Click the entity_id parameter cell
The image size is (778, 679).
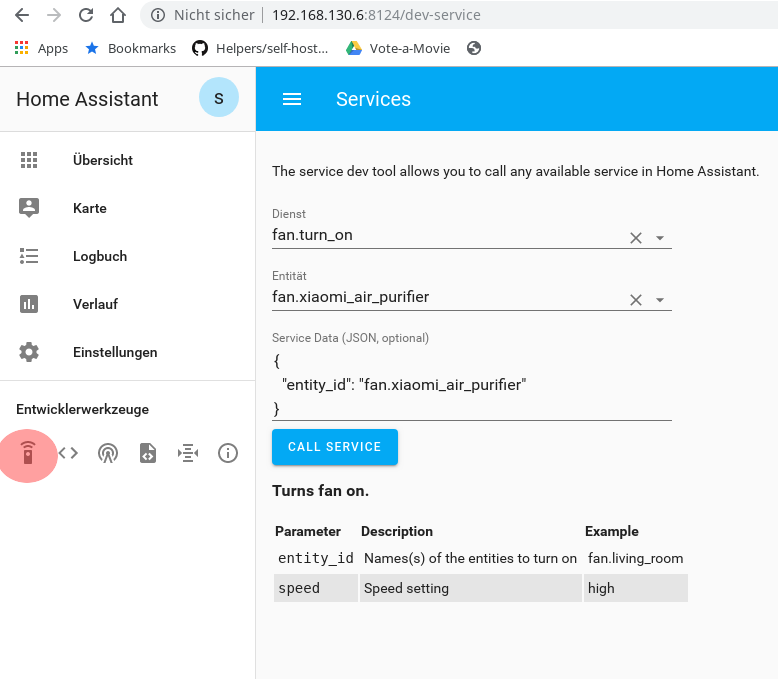[316, 558]
